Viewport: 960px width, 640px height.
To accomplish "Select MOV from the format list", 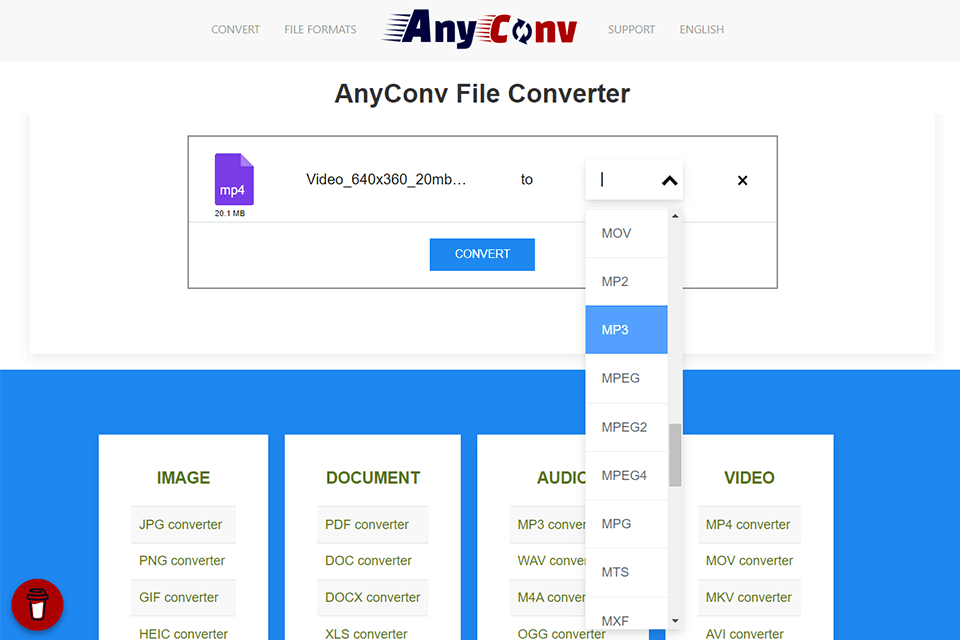I will tap(626, 233).
